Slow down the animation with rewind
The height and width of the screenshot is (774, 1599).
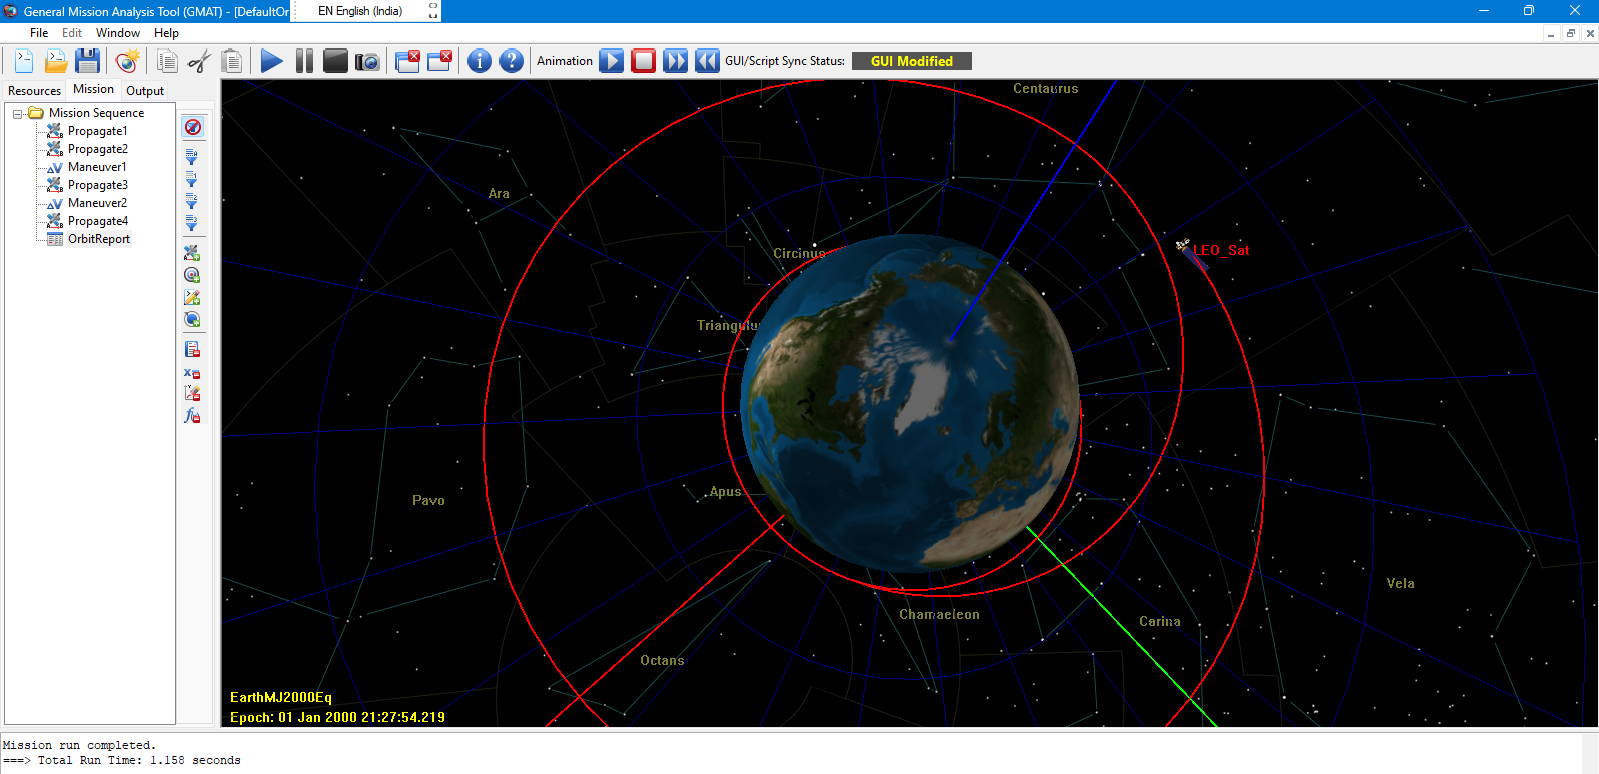click(x=707, y=61)
